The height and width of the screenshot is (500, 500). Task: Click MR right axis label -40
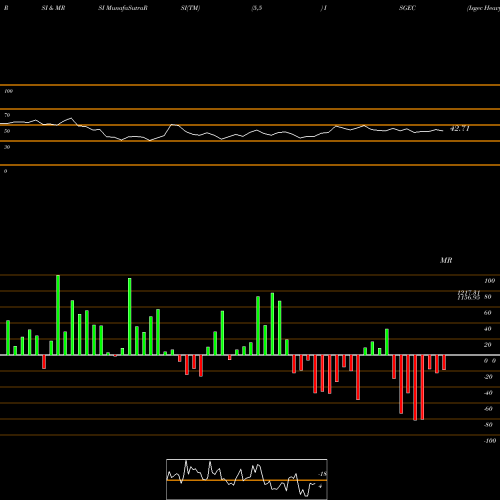[488, 393]
